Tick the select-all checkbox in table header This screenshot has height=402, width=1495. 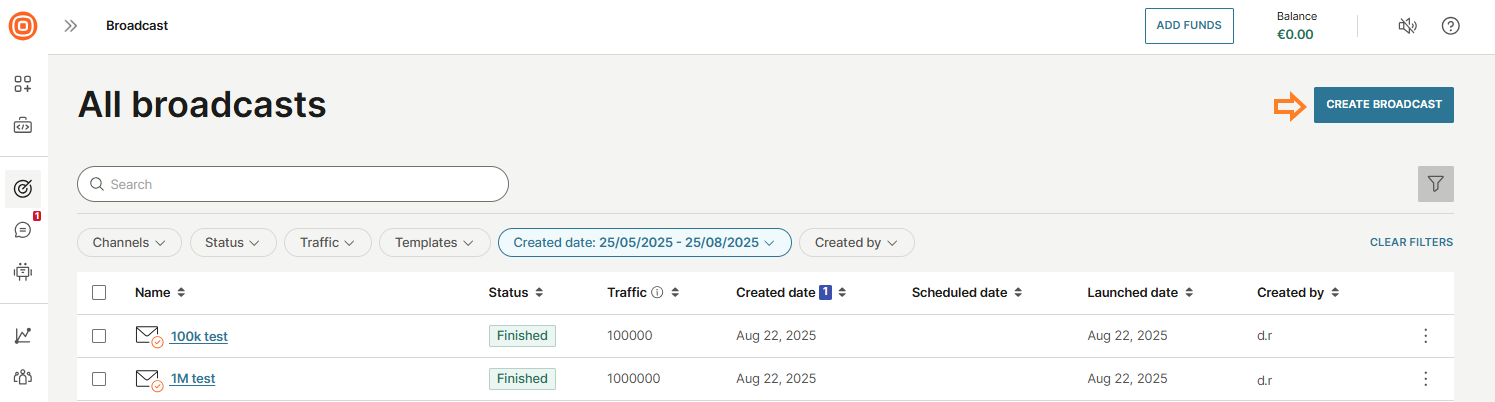(99, 293)
